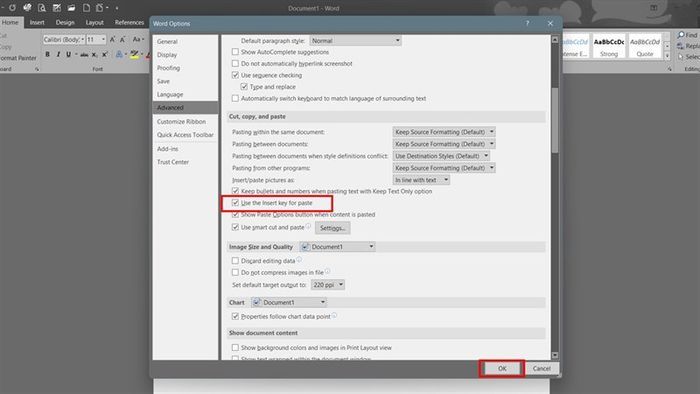
Task: Click the Text Highlight Color icon
Action: (x=134, y=54)
